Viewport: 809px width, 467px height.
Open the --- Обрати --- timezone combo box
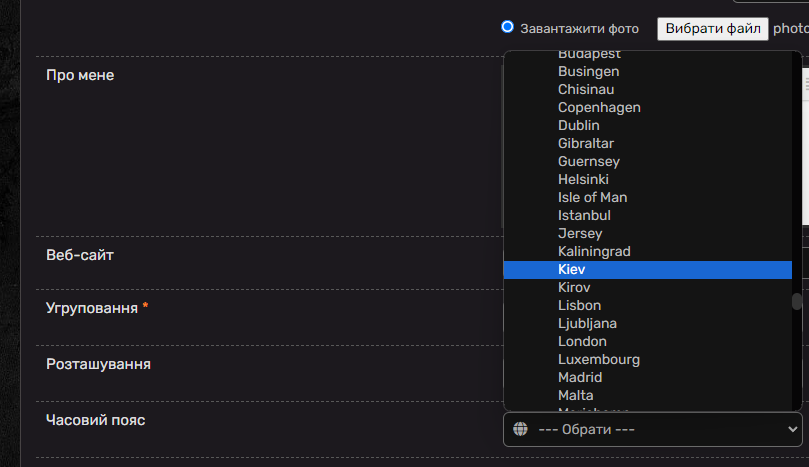[653, 429]
